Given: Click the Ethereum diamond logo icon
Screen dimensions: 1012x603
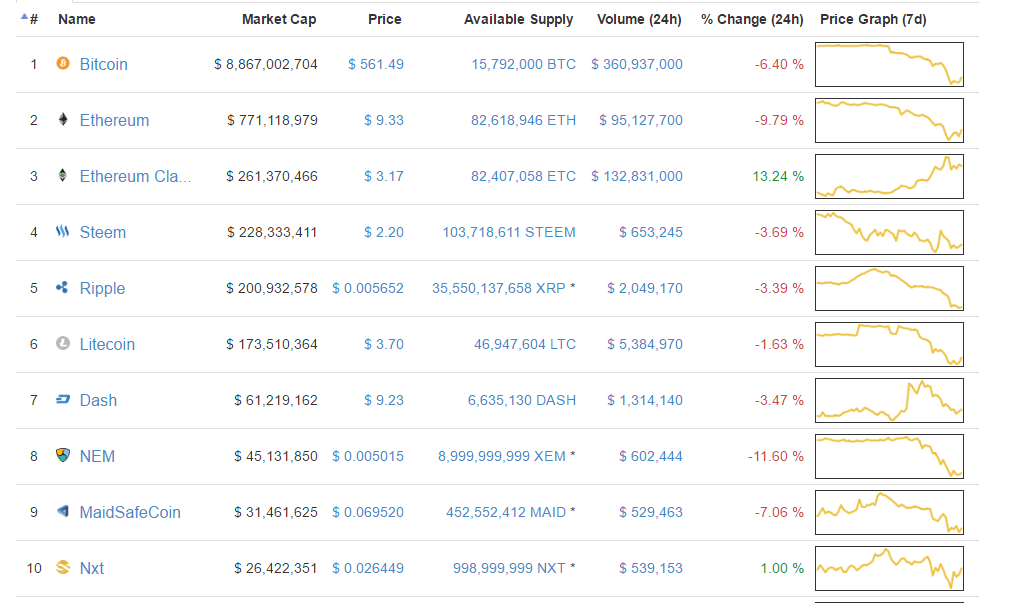Looking at the screenshot, I should 63,119.
